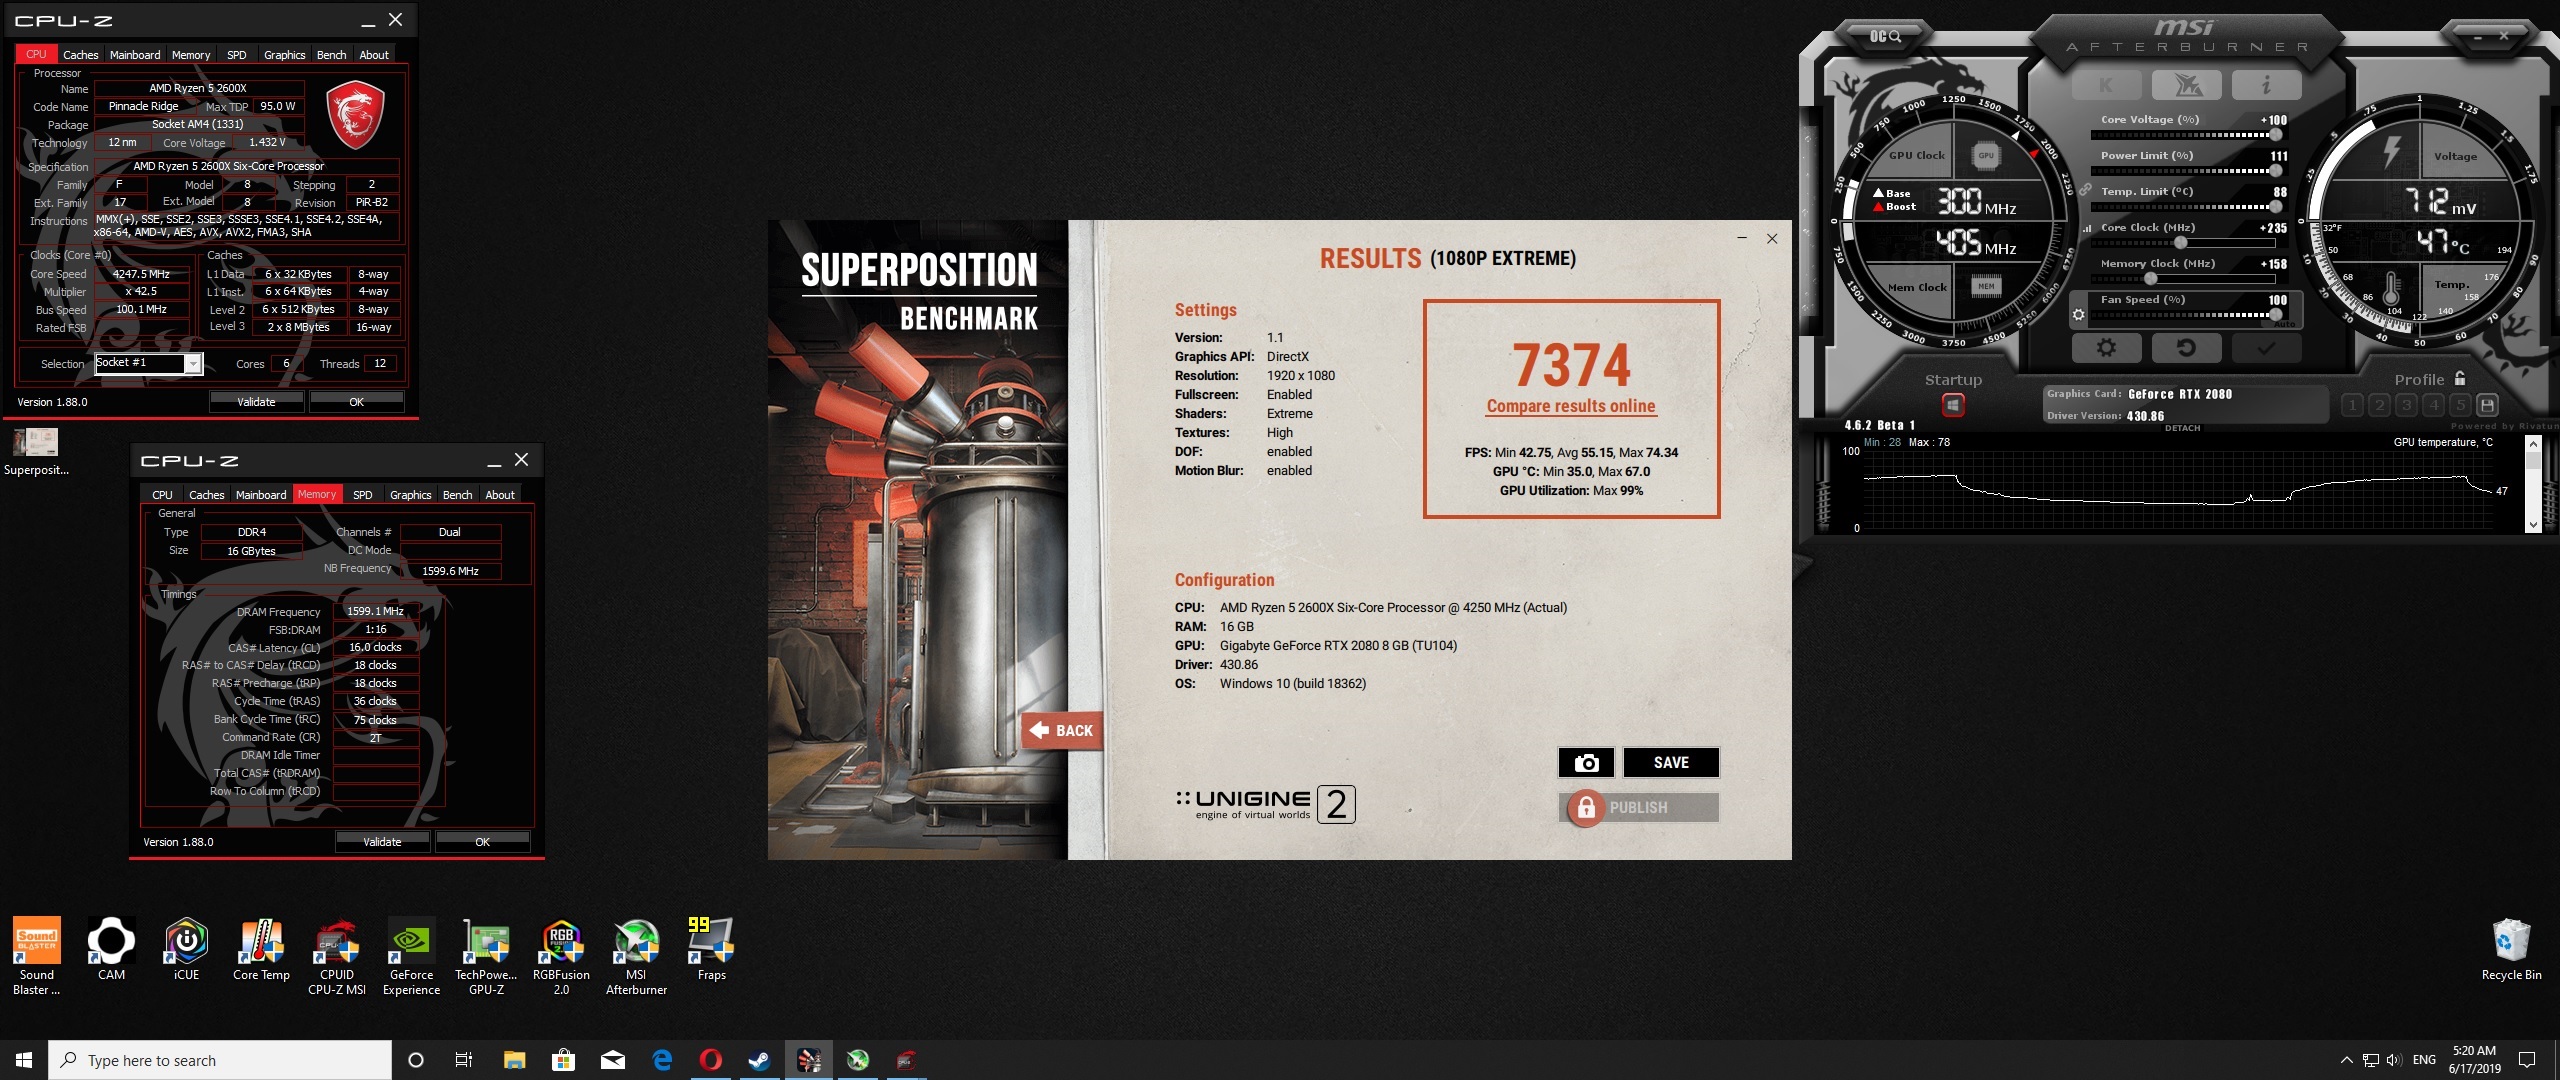Open RGBFusion 2.0 desktop shortcut
This screenshot has width=2560, height=1080.
[x=561, y=956]
